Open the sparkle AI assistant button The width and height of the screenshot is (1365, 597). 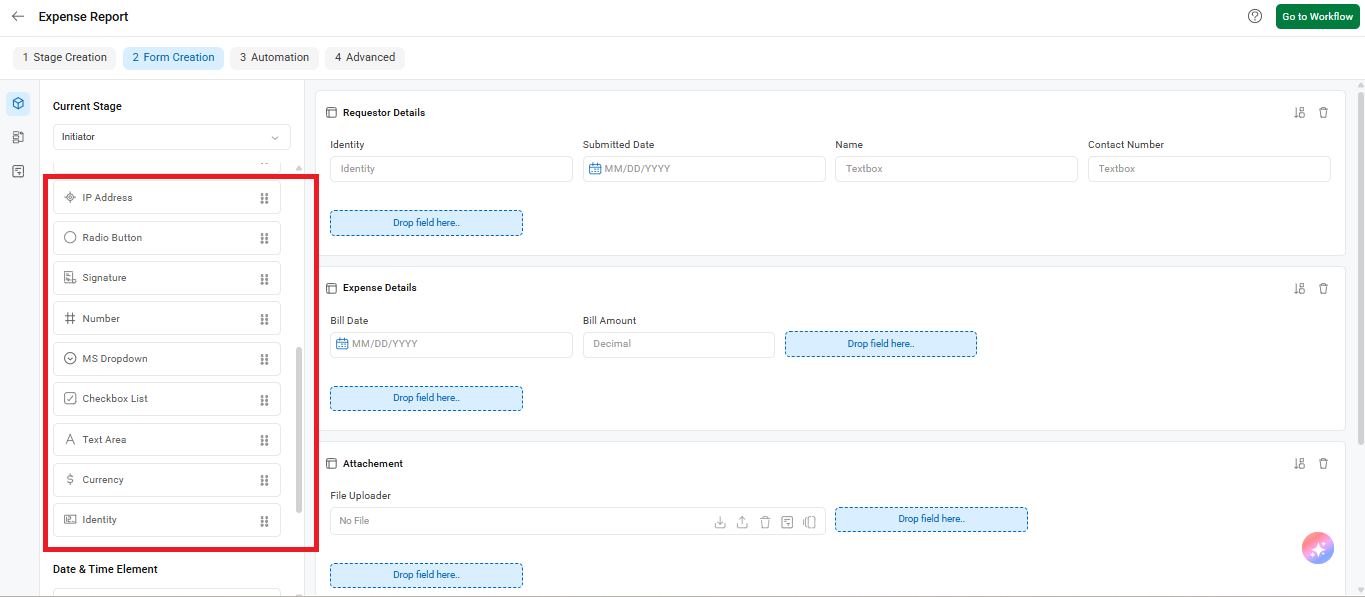pyautogui.click(x=1317, y=548)
